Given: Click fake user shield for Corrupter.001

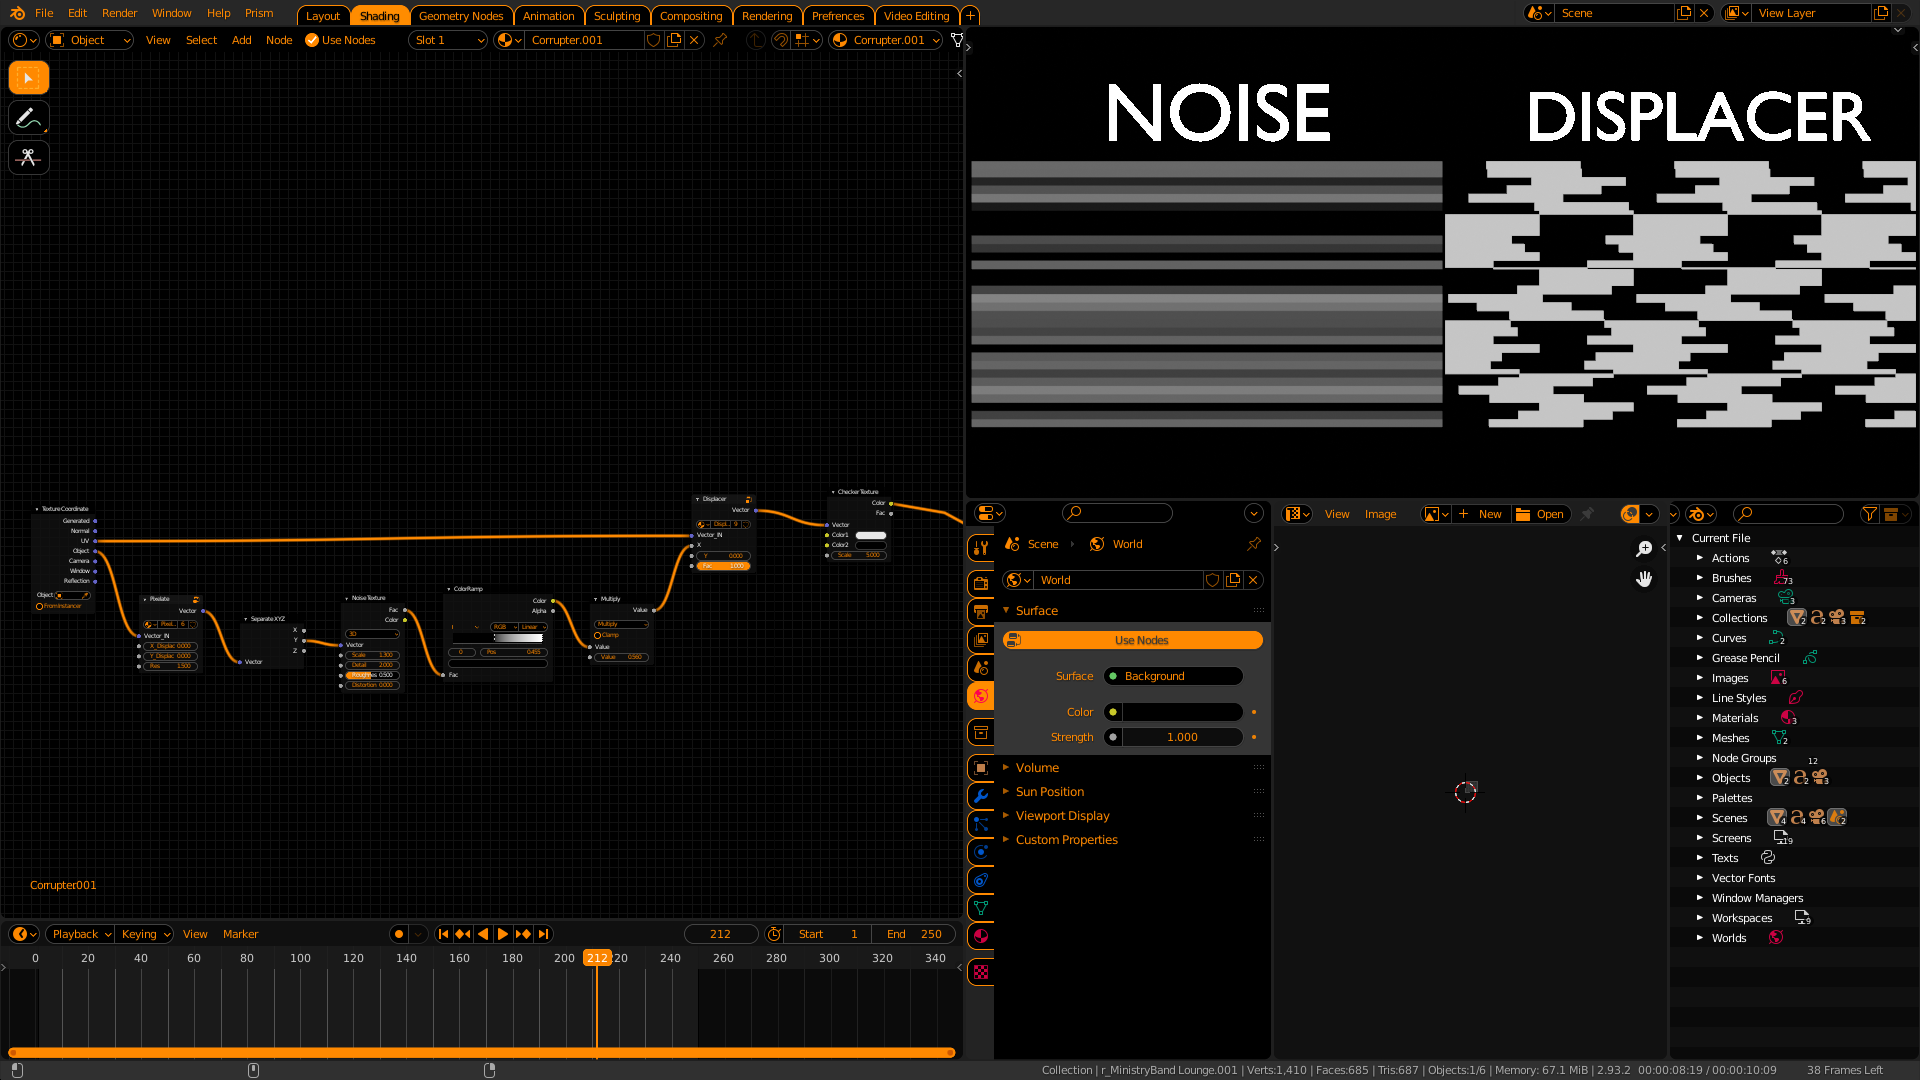Looking at the screenshot, I should click(x=654, y=40).
